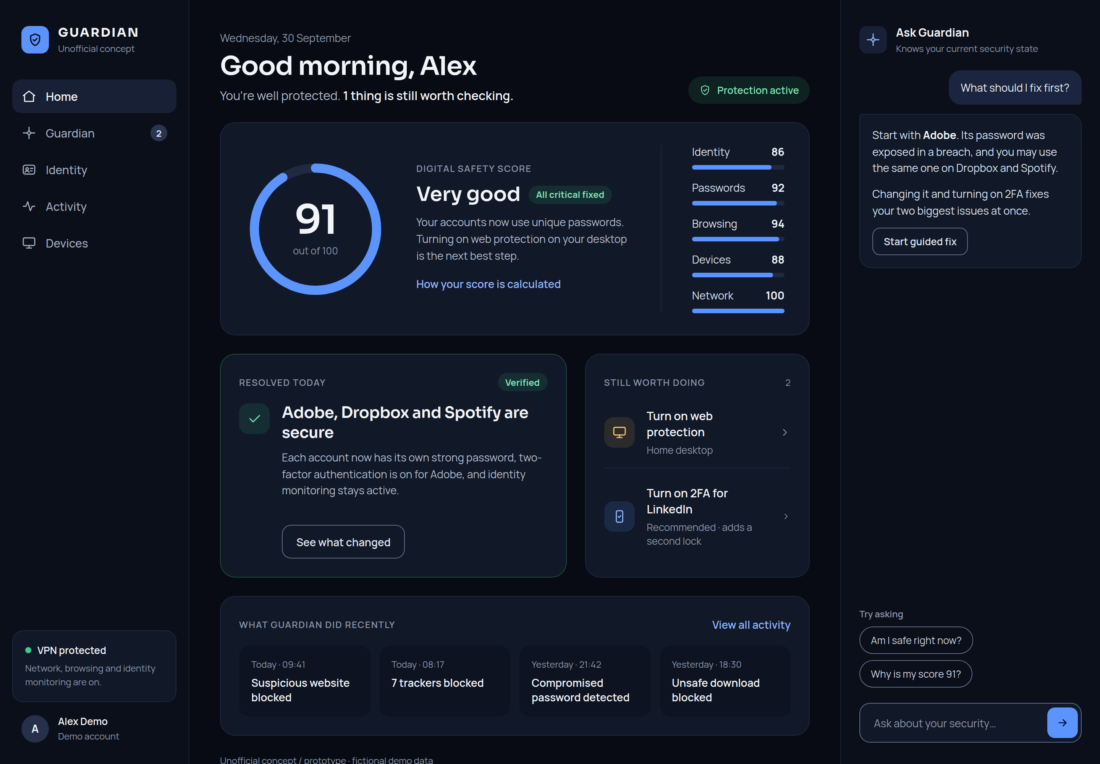Click the Devices monitor icon in sidebar
The image size is (1100, 764).
(x=29, y=243)
